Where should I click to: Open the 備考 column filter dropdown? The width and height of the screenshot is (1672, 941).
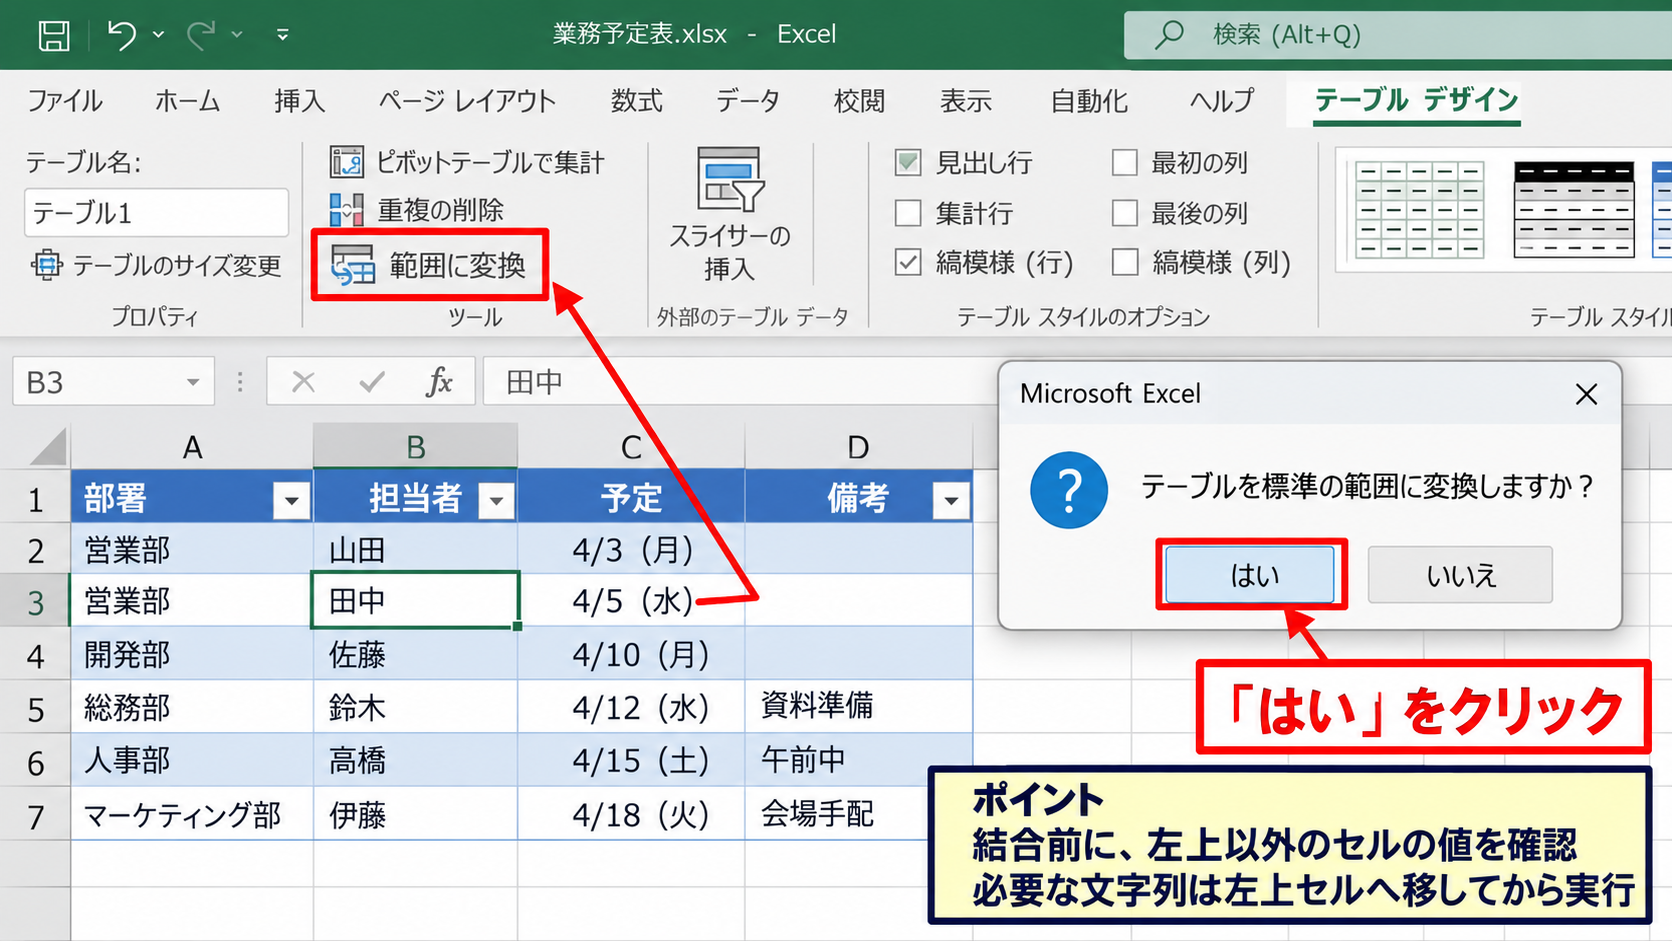click(951, 499)
